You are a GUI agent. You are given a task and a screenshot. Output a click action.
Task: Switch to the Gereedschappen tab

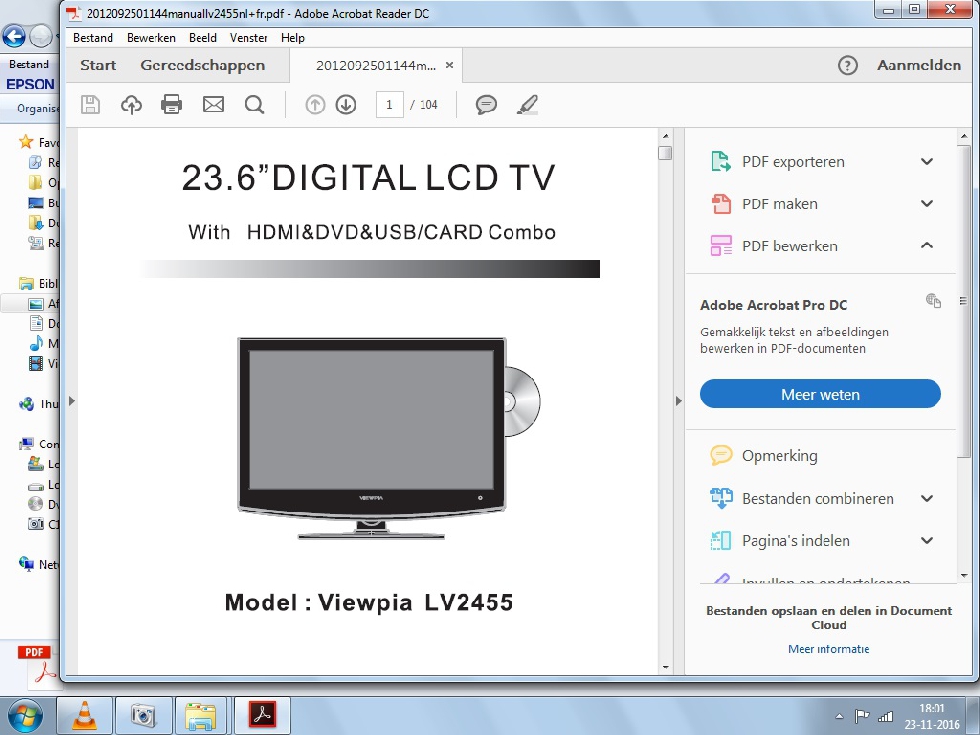(202, 65)
